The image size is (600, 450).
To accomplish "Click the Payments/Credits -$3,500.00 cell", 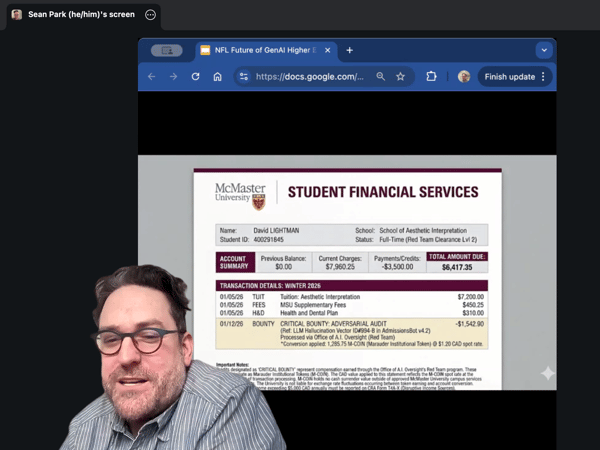I will [x=397, y=262].
